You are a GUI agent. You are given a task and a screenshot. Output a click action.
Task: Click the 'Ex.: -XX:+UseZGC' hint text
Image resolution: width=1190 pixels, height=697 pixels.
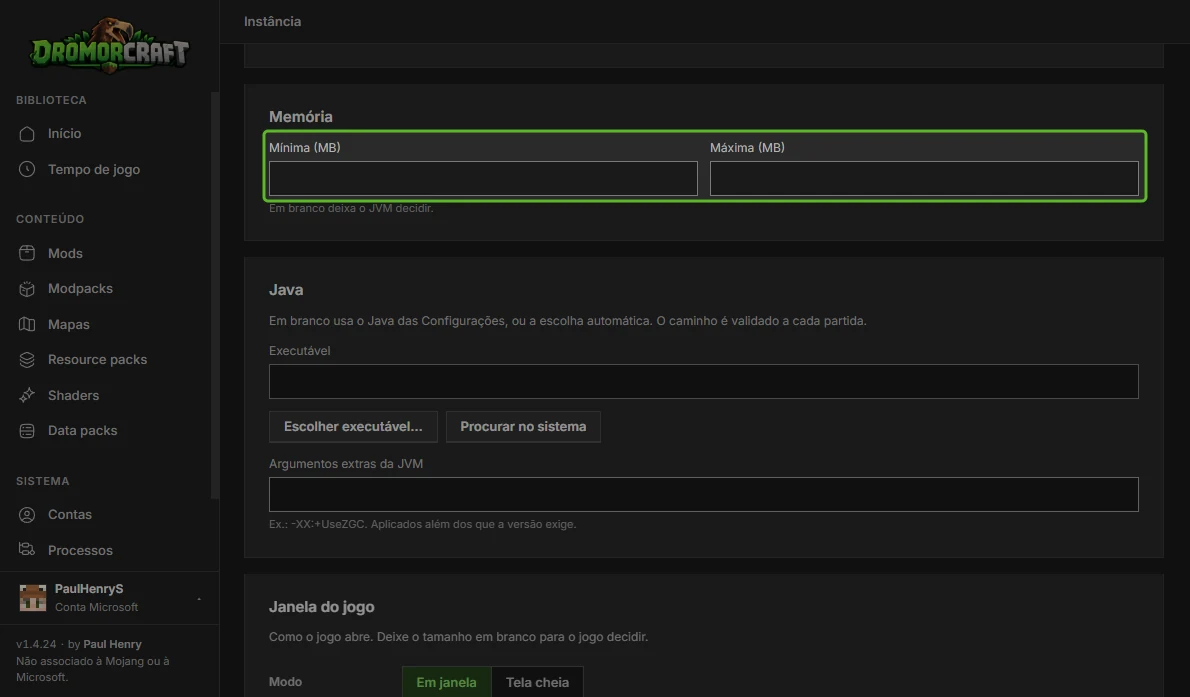point(422,524)
